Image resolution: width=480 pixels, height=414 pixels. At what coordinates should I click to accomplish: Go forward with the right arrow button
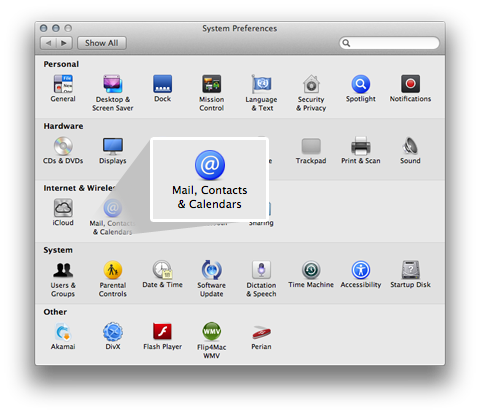64,43
